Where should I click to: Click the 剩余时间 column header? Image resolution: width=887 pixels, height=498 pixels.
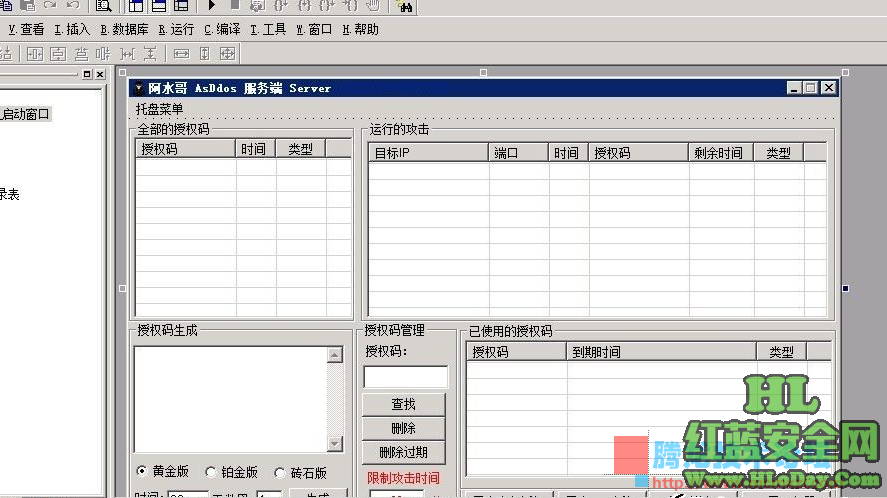(x=721, y=153)
